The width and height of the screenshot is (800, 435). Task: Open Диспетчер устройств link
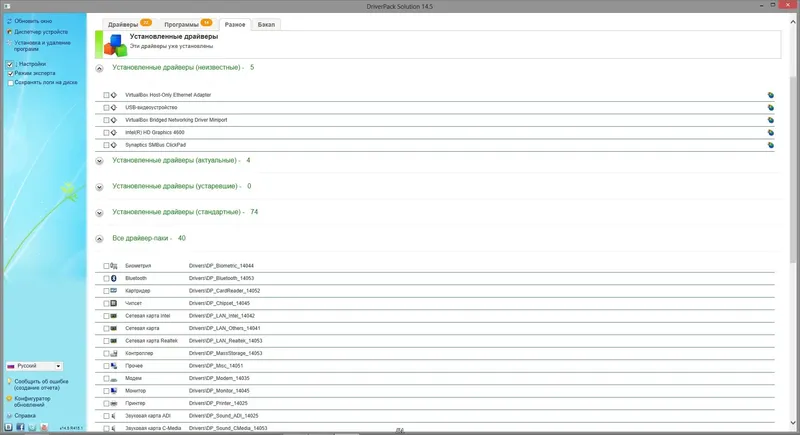tap(41, 32)
